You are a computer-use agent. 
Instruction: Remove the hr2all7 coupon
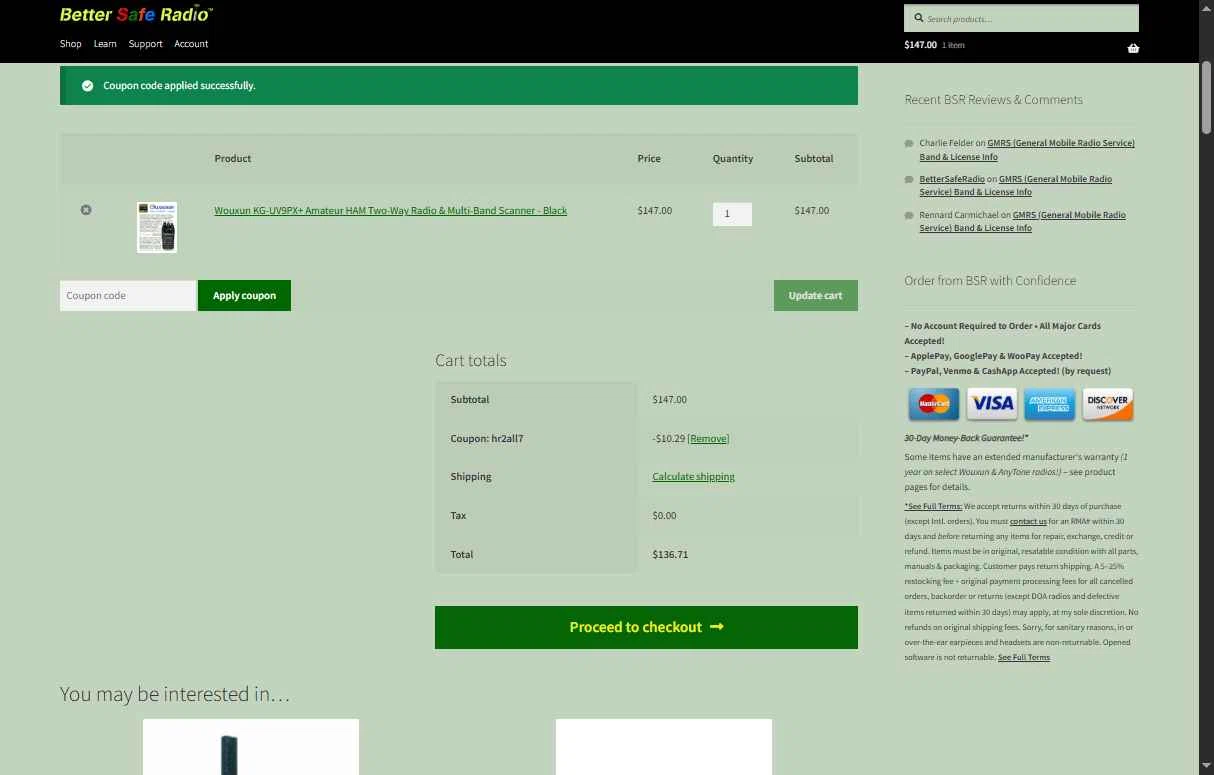coord(708,439)
